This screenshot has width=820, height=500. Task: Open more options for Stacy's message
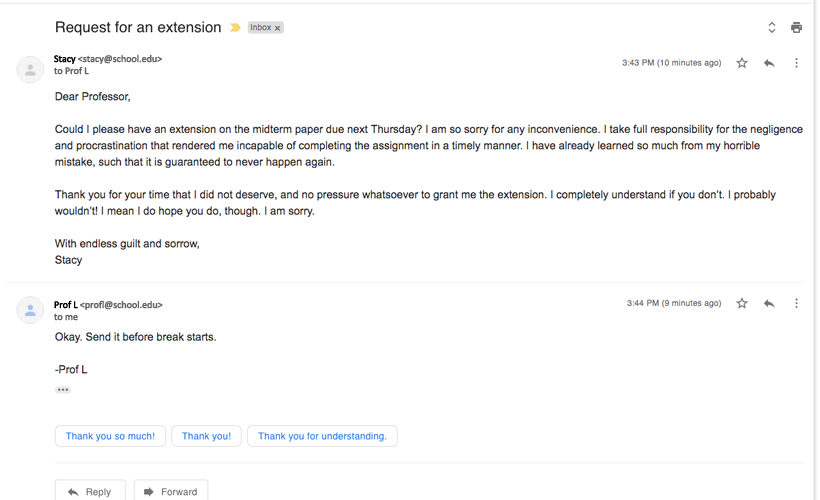pyautogui.click(x=796, y=63)
